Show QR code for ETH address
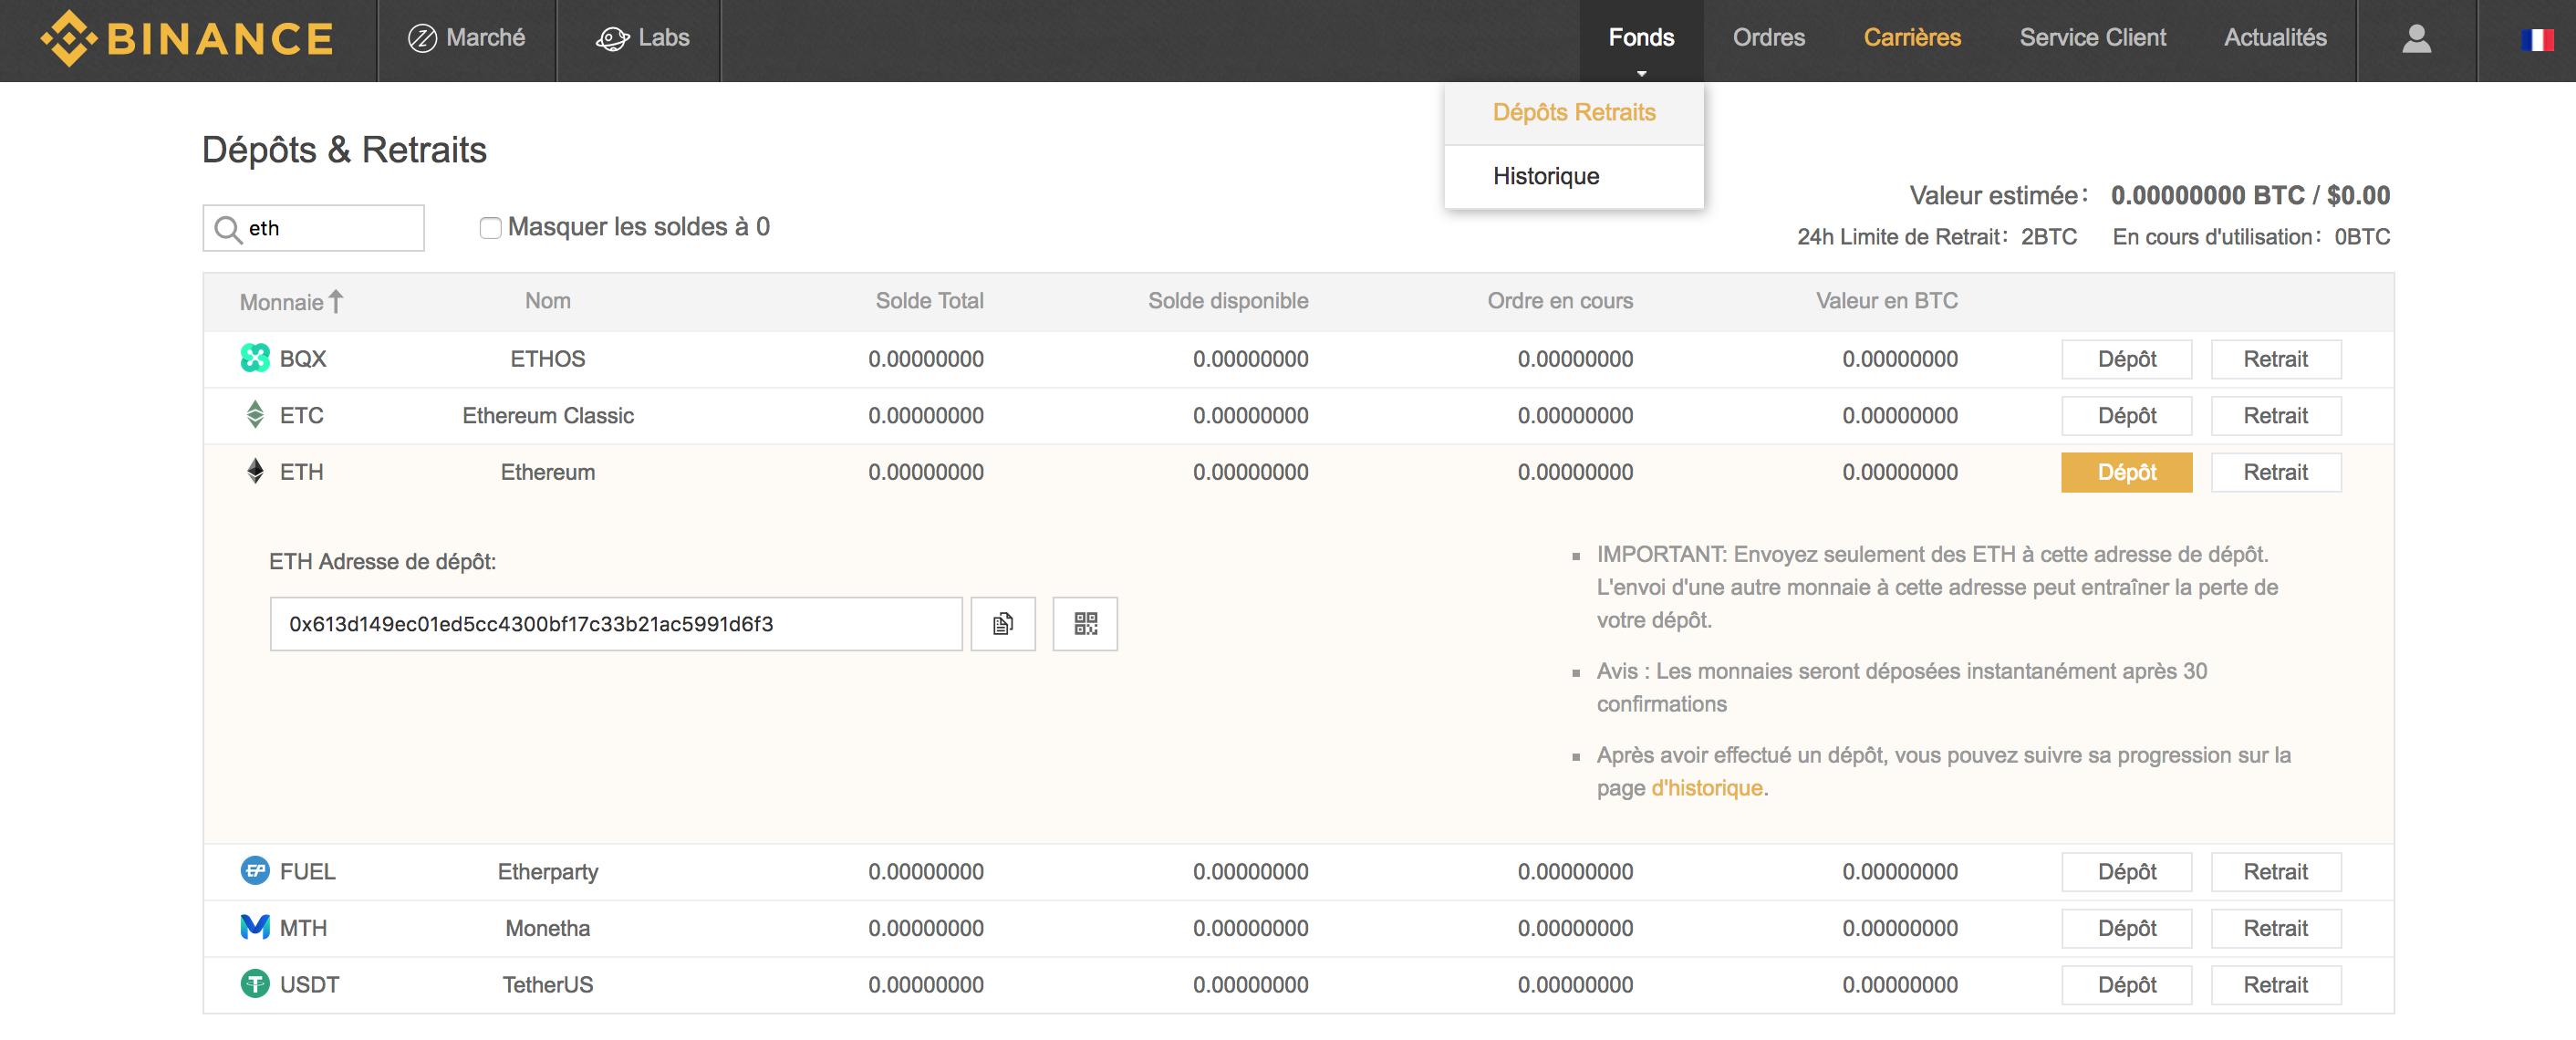The width and height of the screenshot is (2576, 1040). [1085, 624]
